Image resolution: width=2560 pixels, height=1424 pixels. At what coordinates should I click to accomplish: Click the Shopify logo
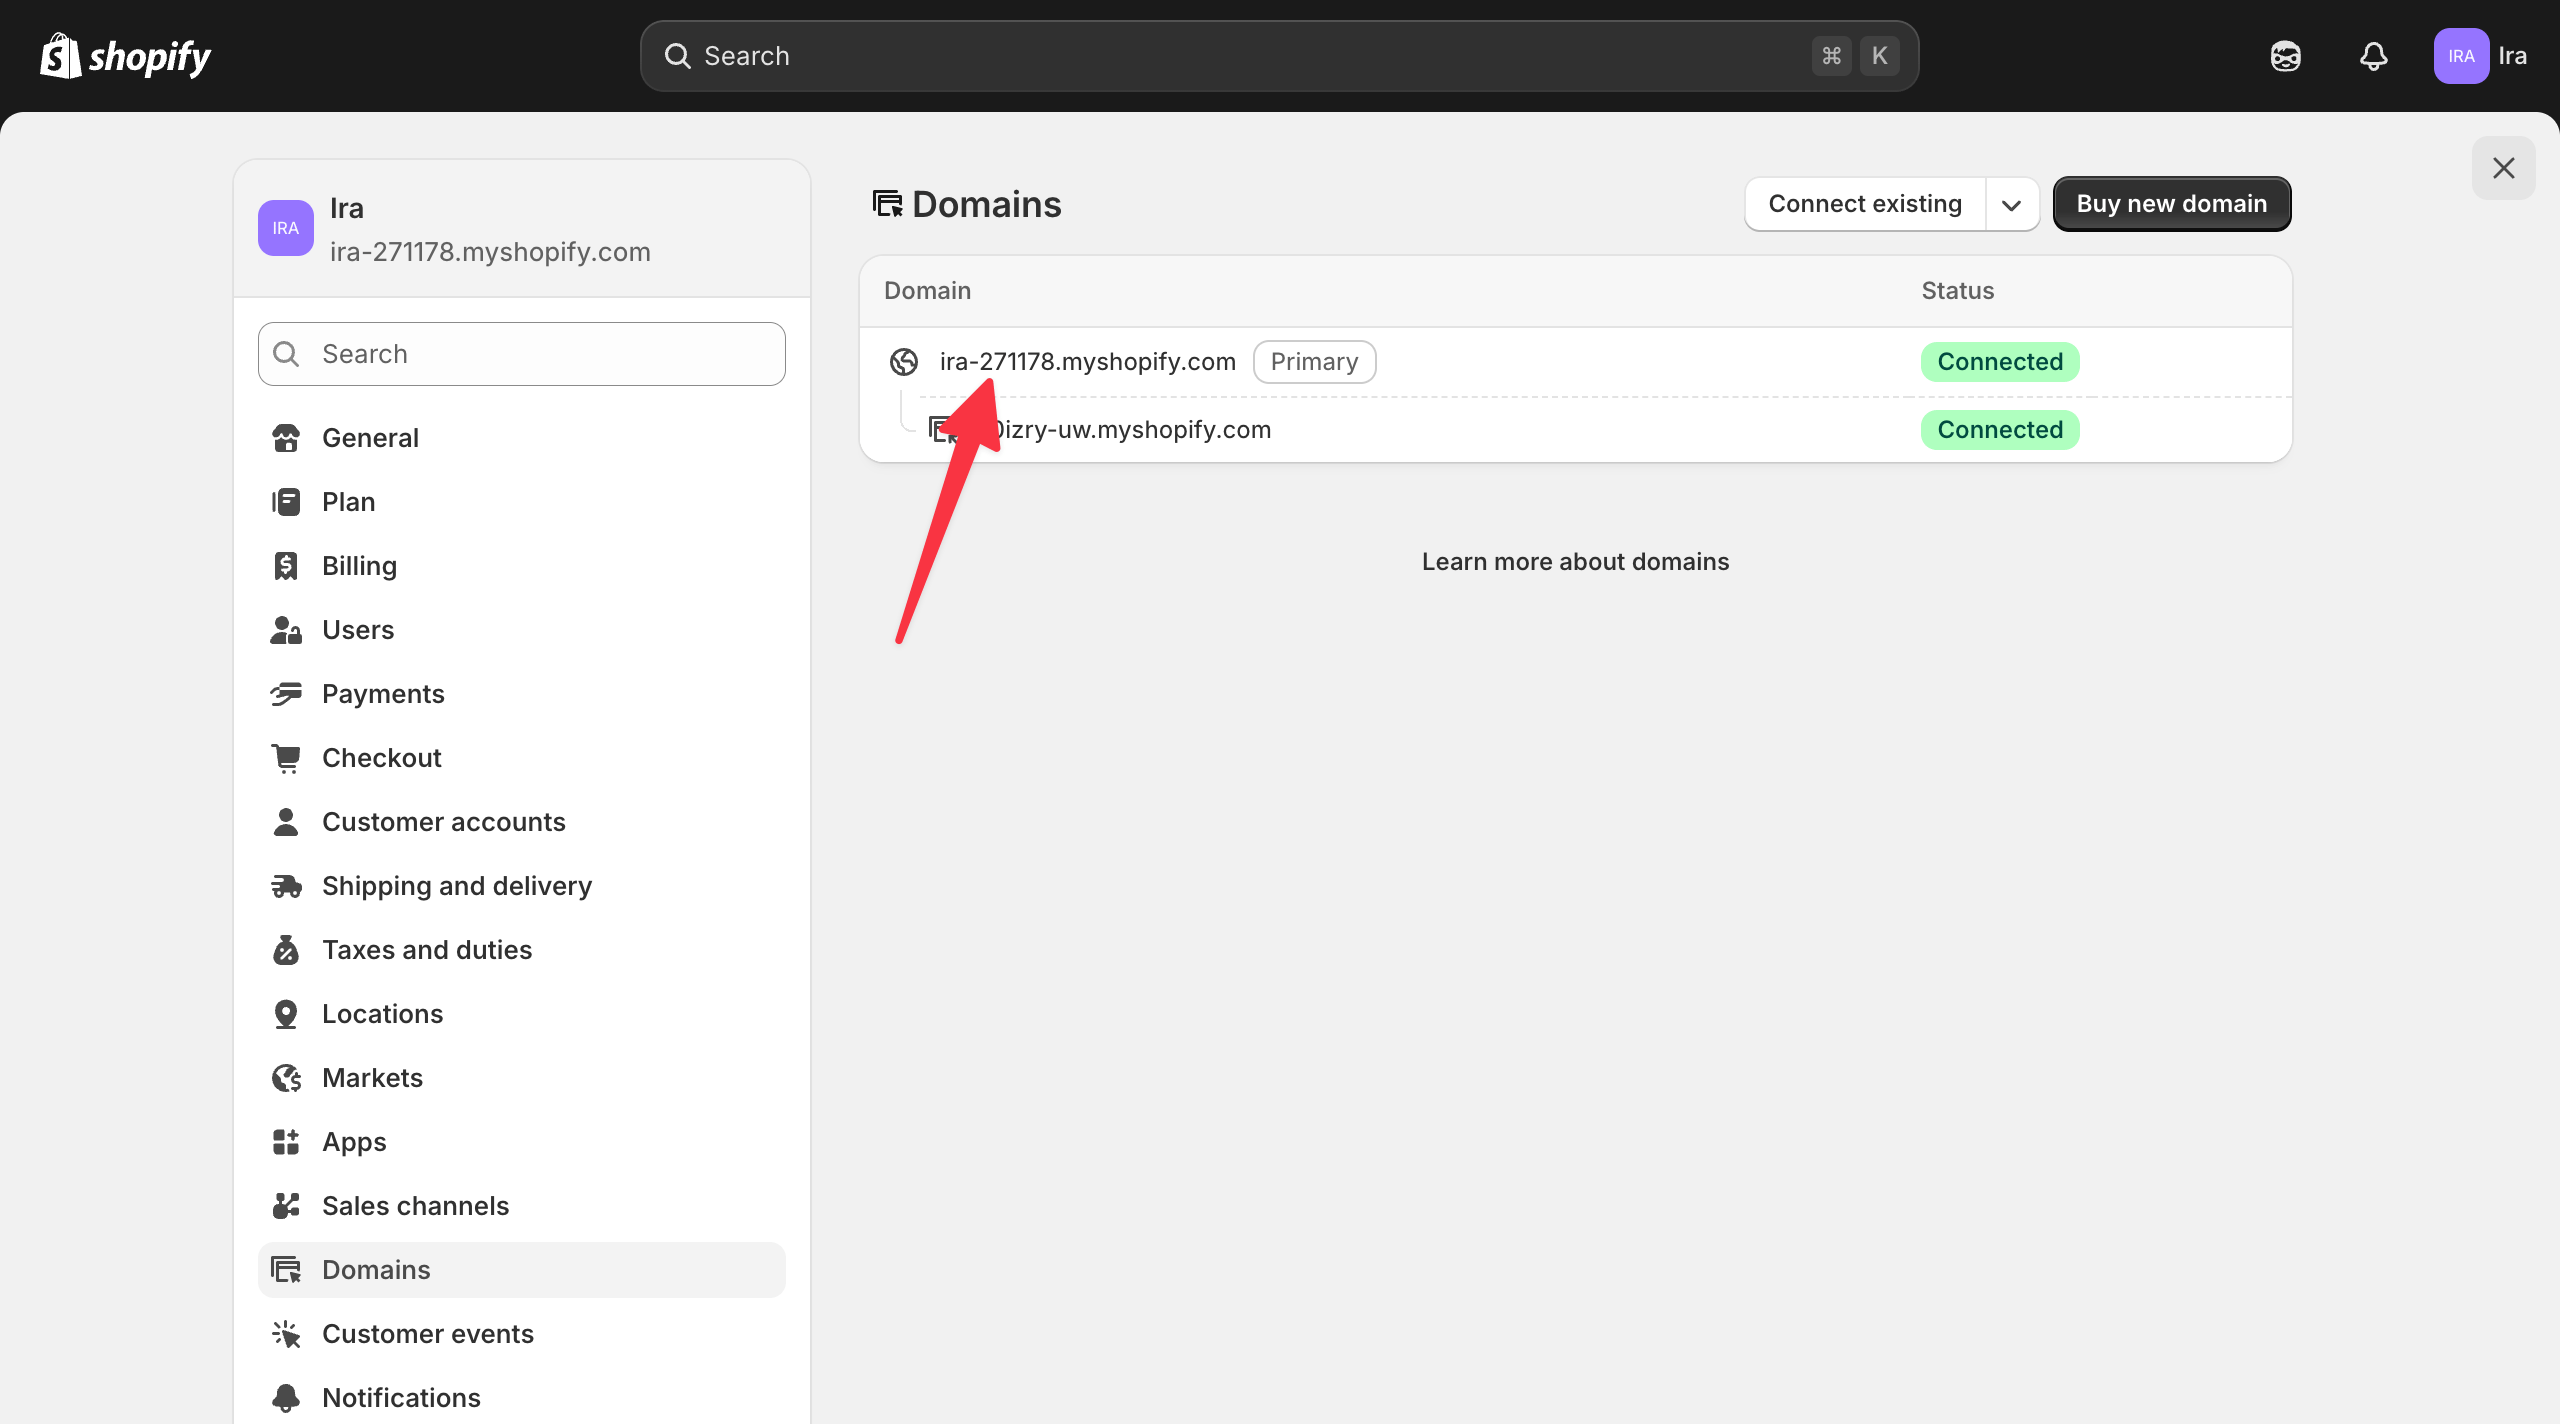(125, 56)
